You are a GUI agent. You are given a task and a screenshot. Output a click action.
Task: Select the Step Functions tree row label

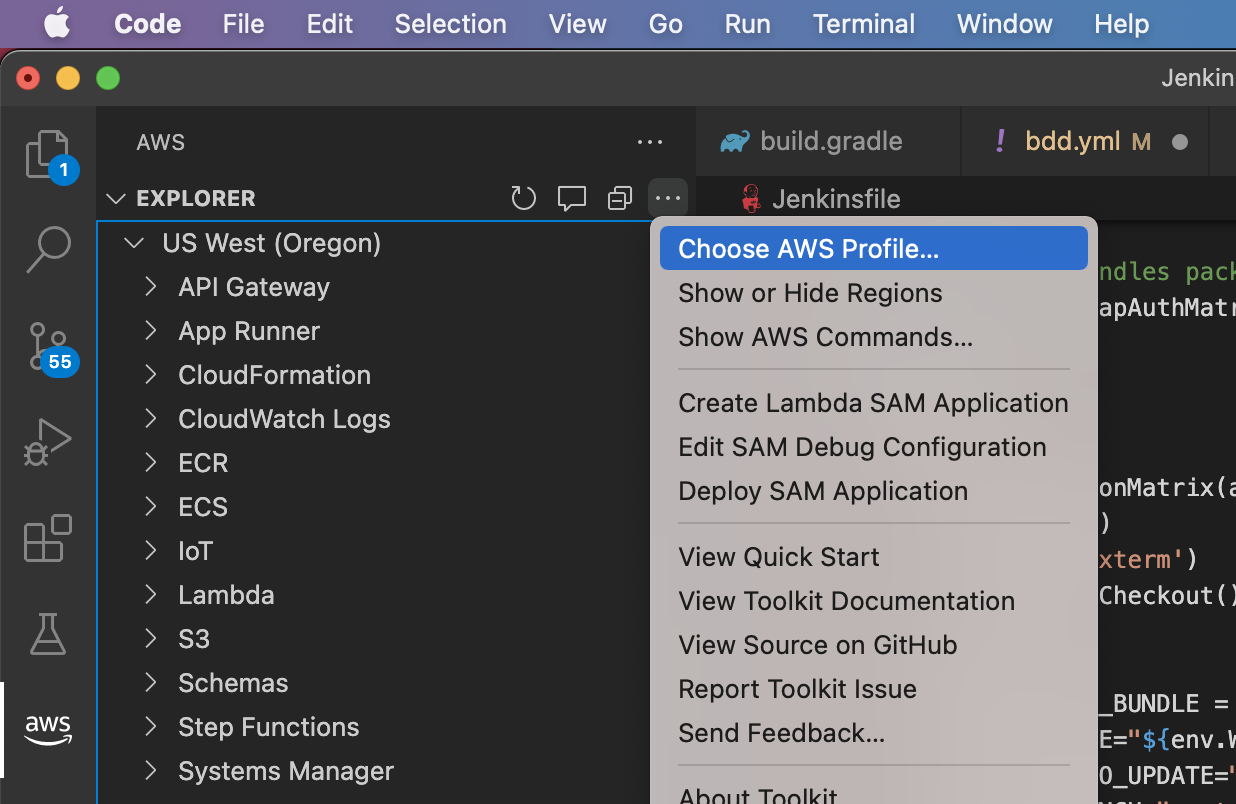(269, 727)
